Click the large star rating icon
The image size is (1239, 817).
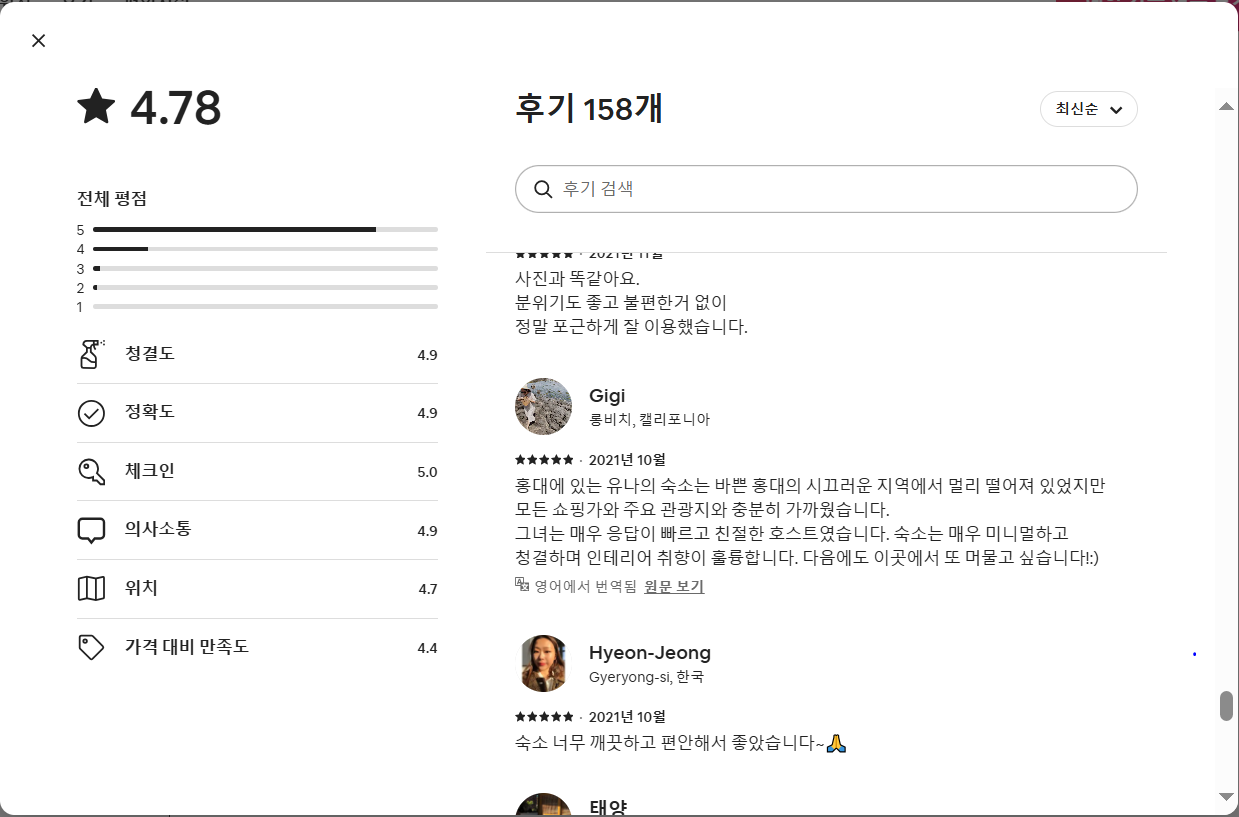(97, 106)
